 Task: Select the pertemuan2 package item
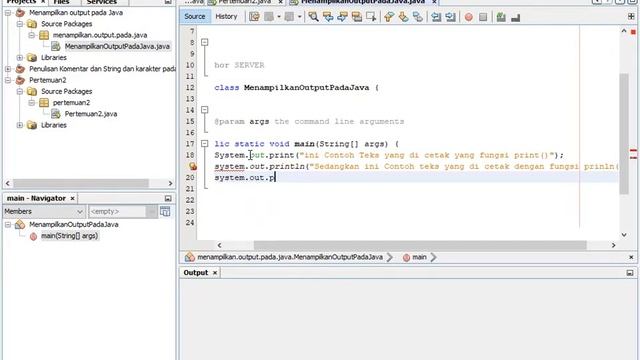tap(71, 102)
